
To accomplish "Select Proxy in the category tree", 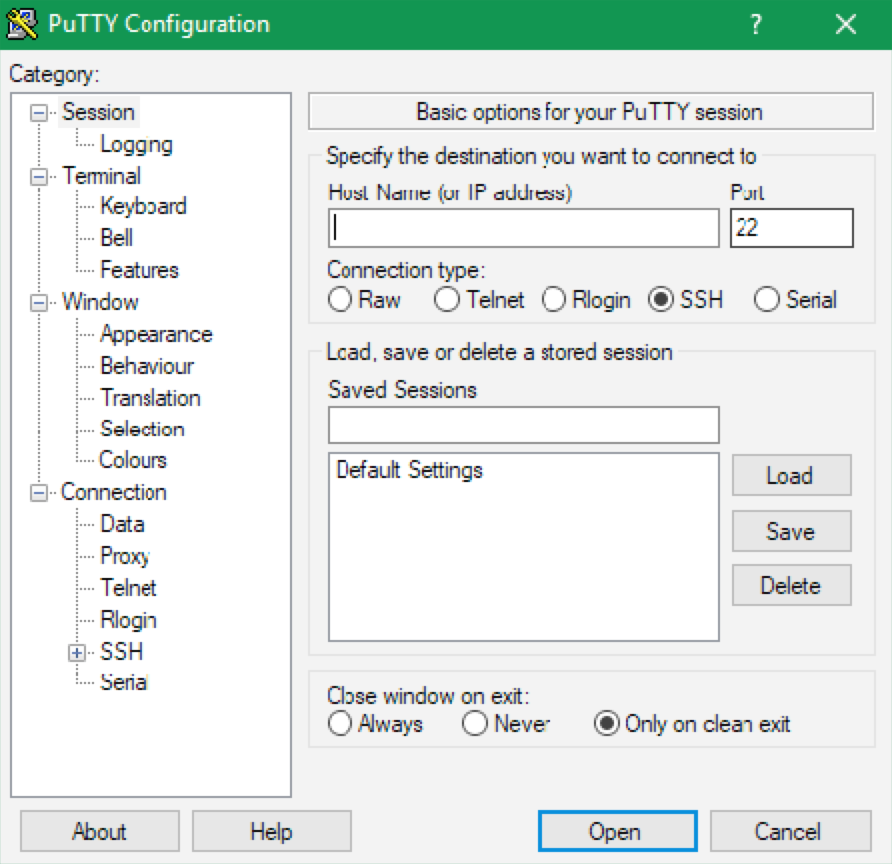I will point(125,556).
